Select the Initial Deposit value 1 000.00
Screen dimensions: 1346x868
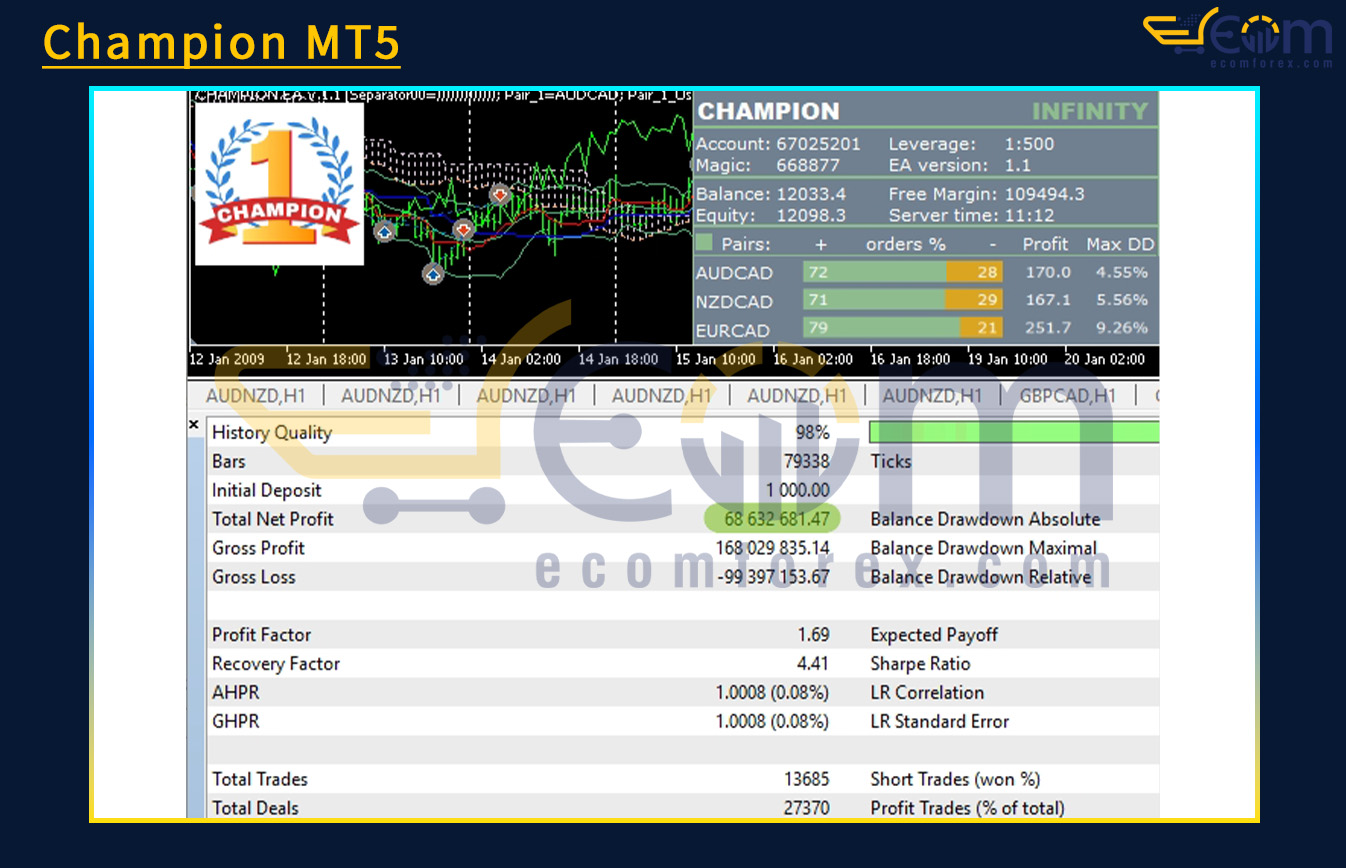798,490
